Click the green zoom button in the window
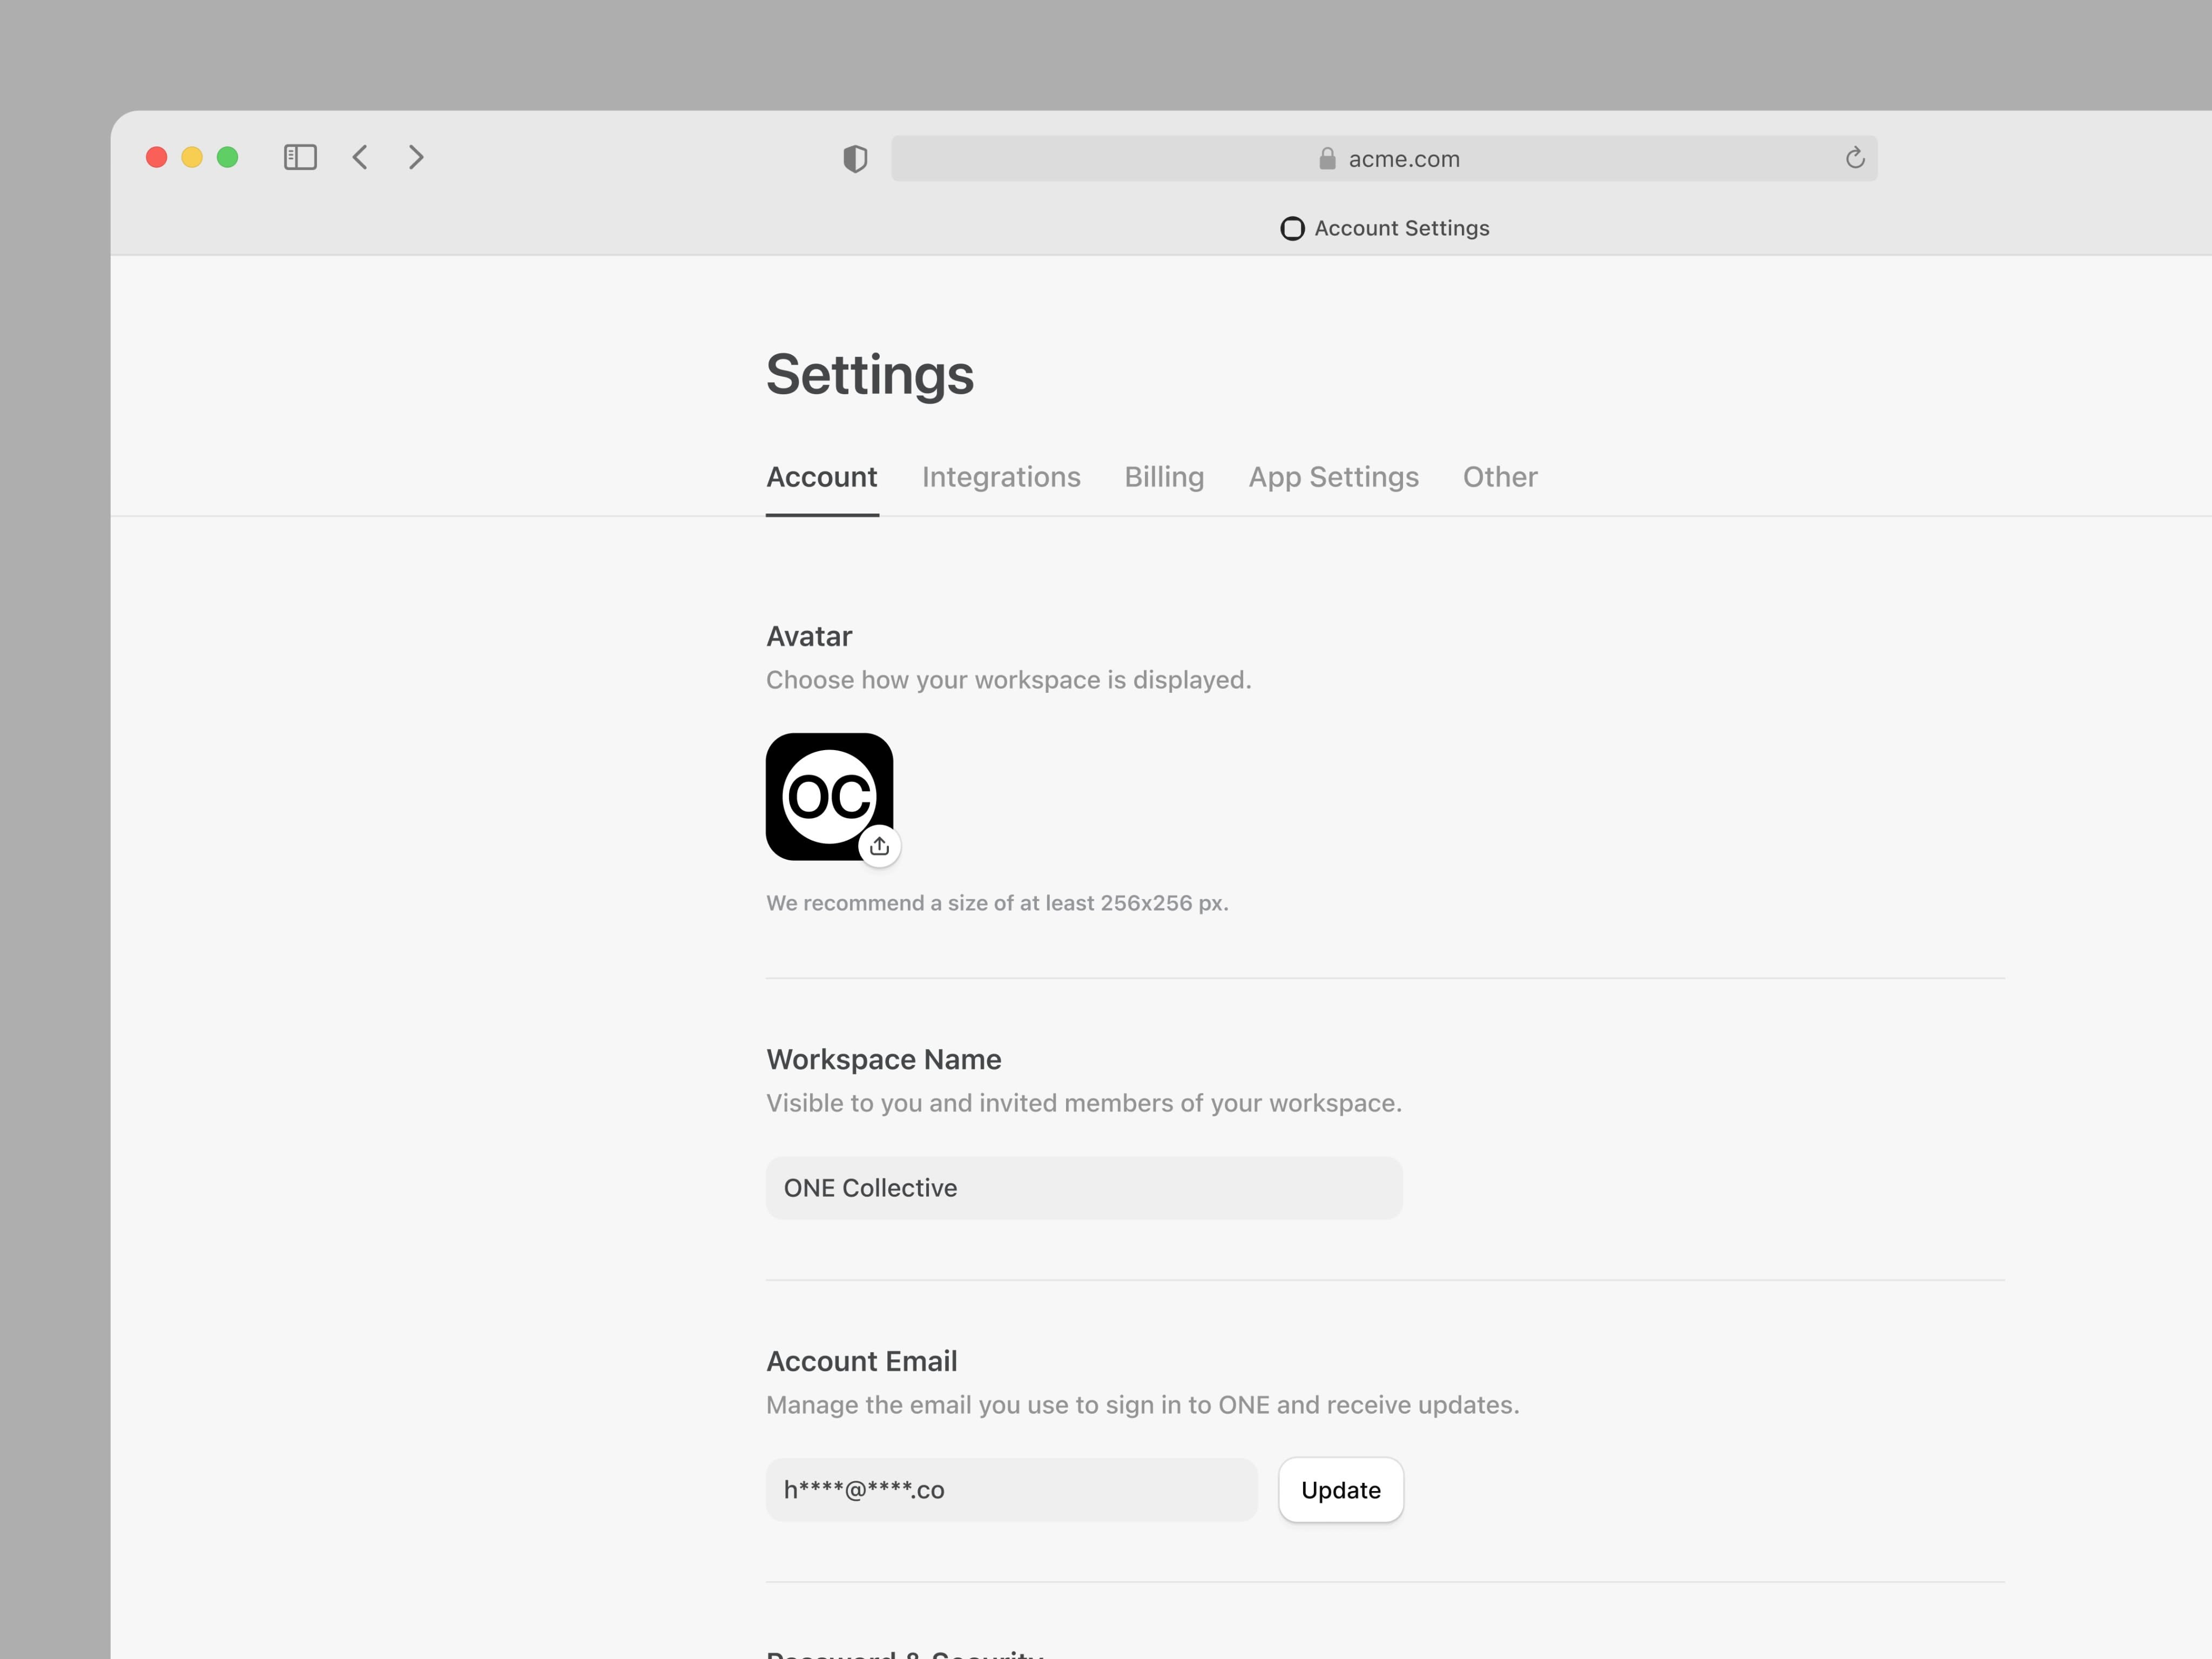This screenshot has width=2212, height=1659. click(x=227, y=157)
